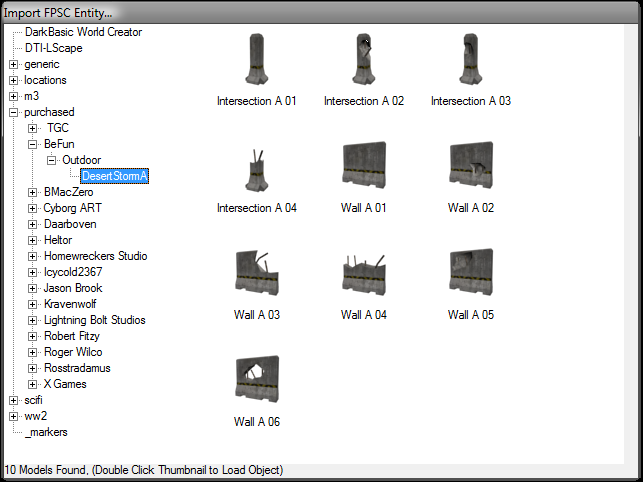The image size is (643, 482).
Task: Collapse the purchased folder node
Action: coord(14,112)
